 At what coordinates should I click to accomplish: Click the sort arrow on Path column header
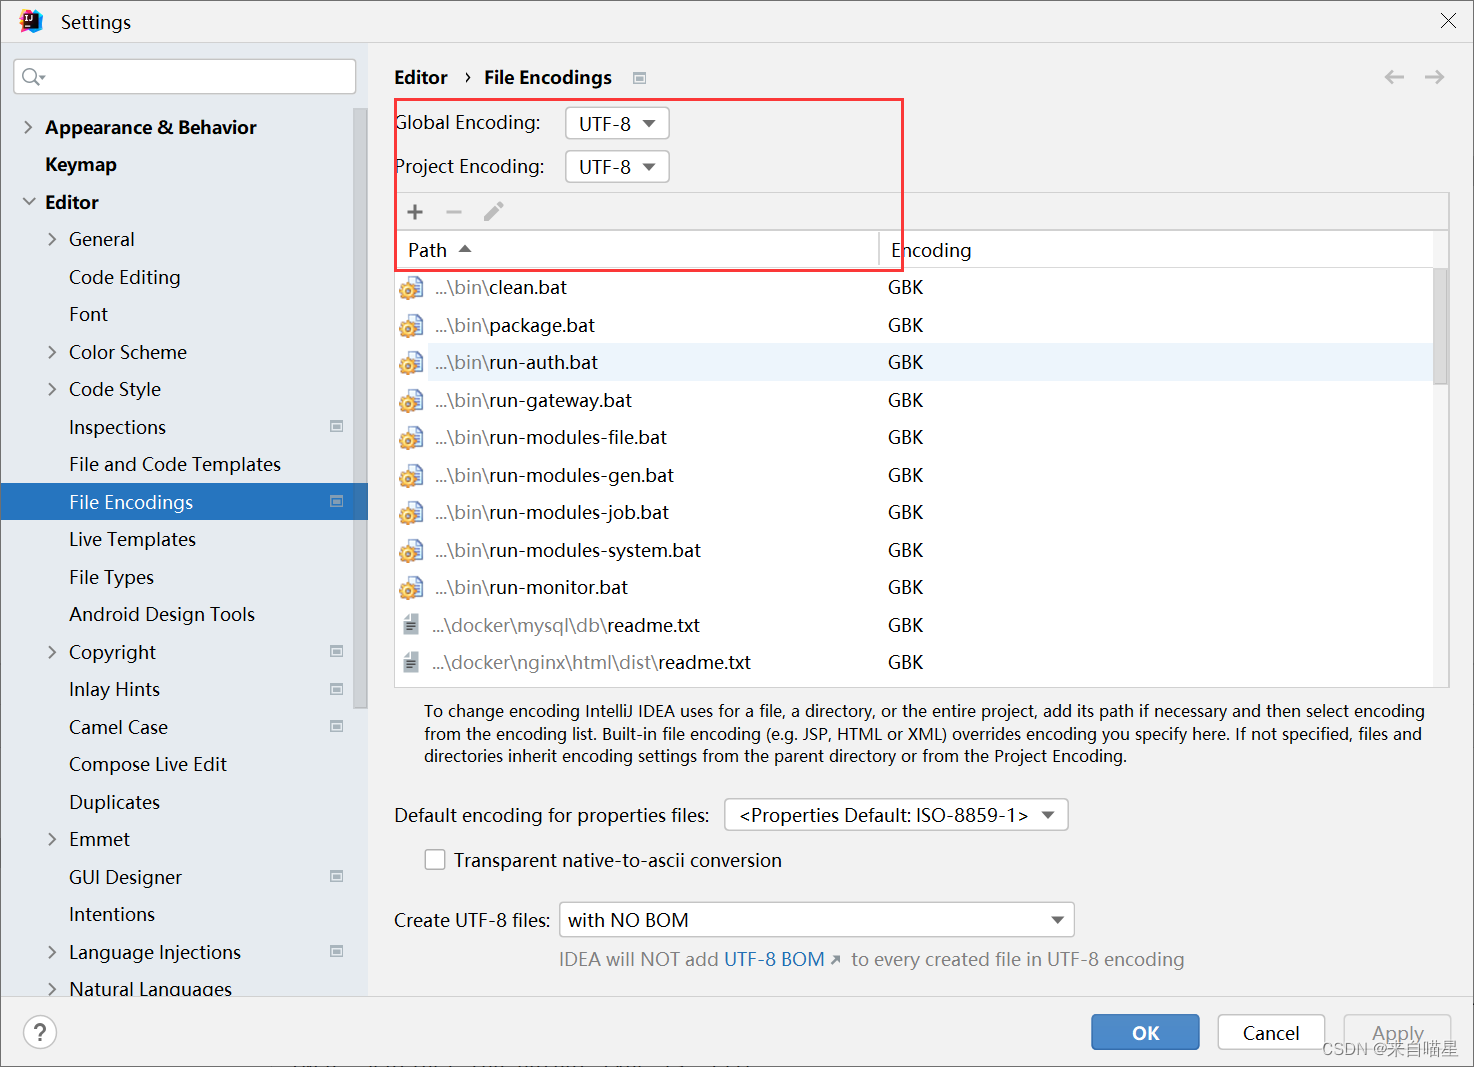point(465,249)
